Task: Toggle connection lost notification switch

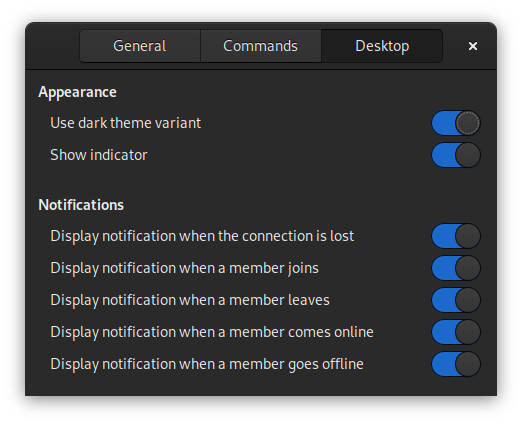Action: pos(456,236)
